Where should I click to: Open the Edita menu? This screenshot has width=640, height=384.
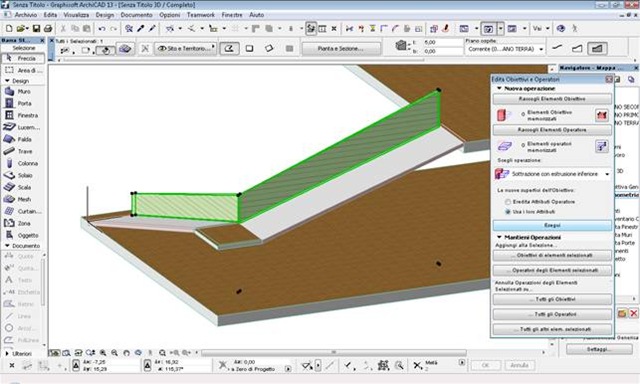point(50,15)
